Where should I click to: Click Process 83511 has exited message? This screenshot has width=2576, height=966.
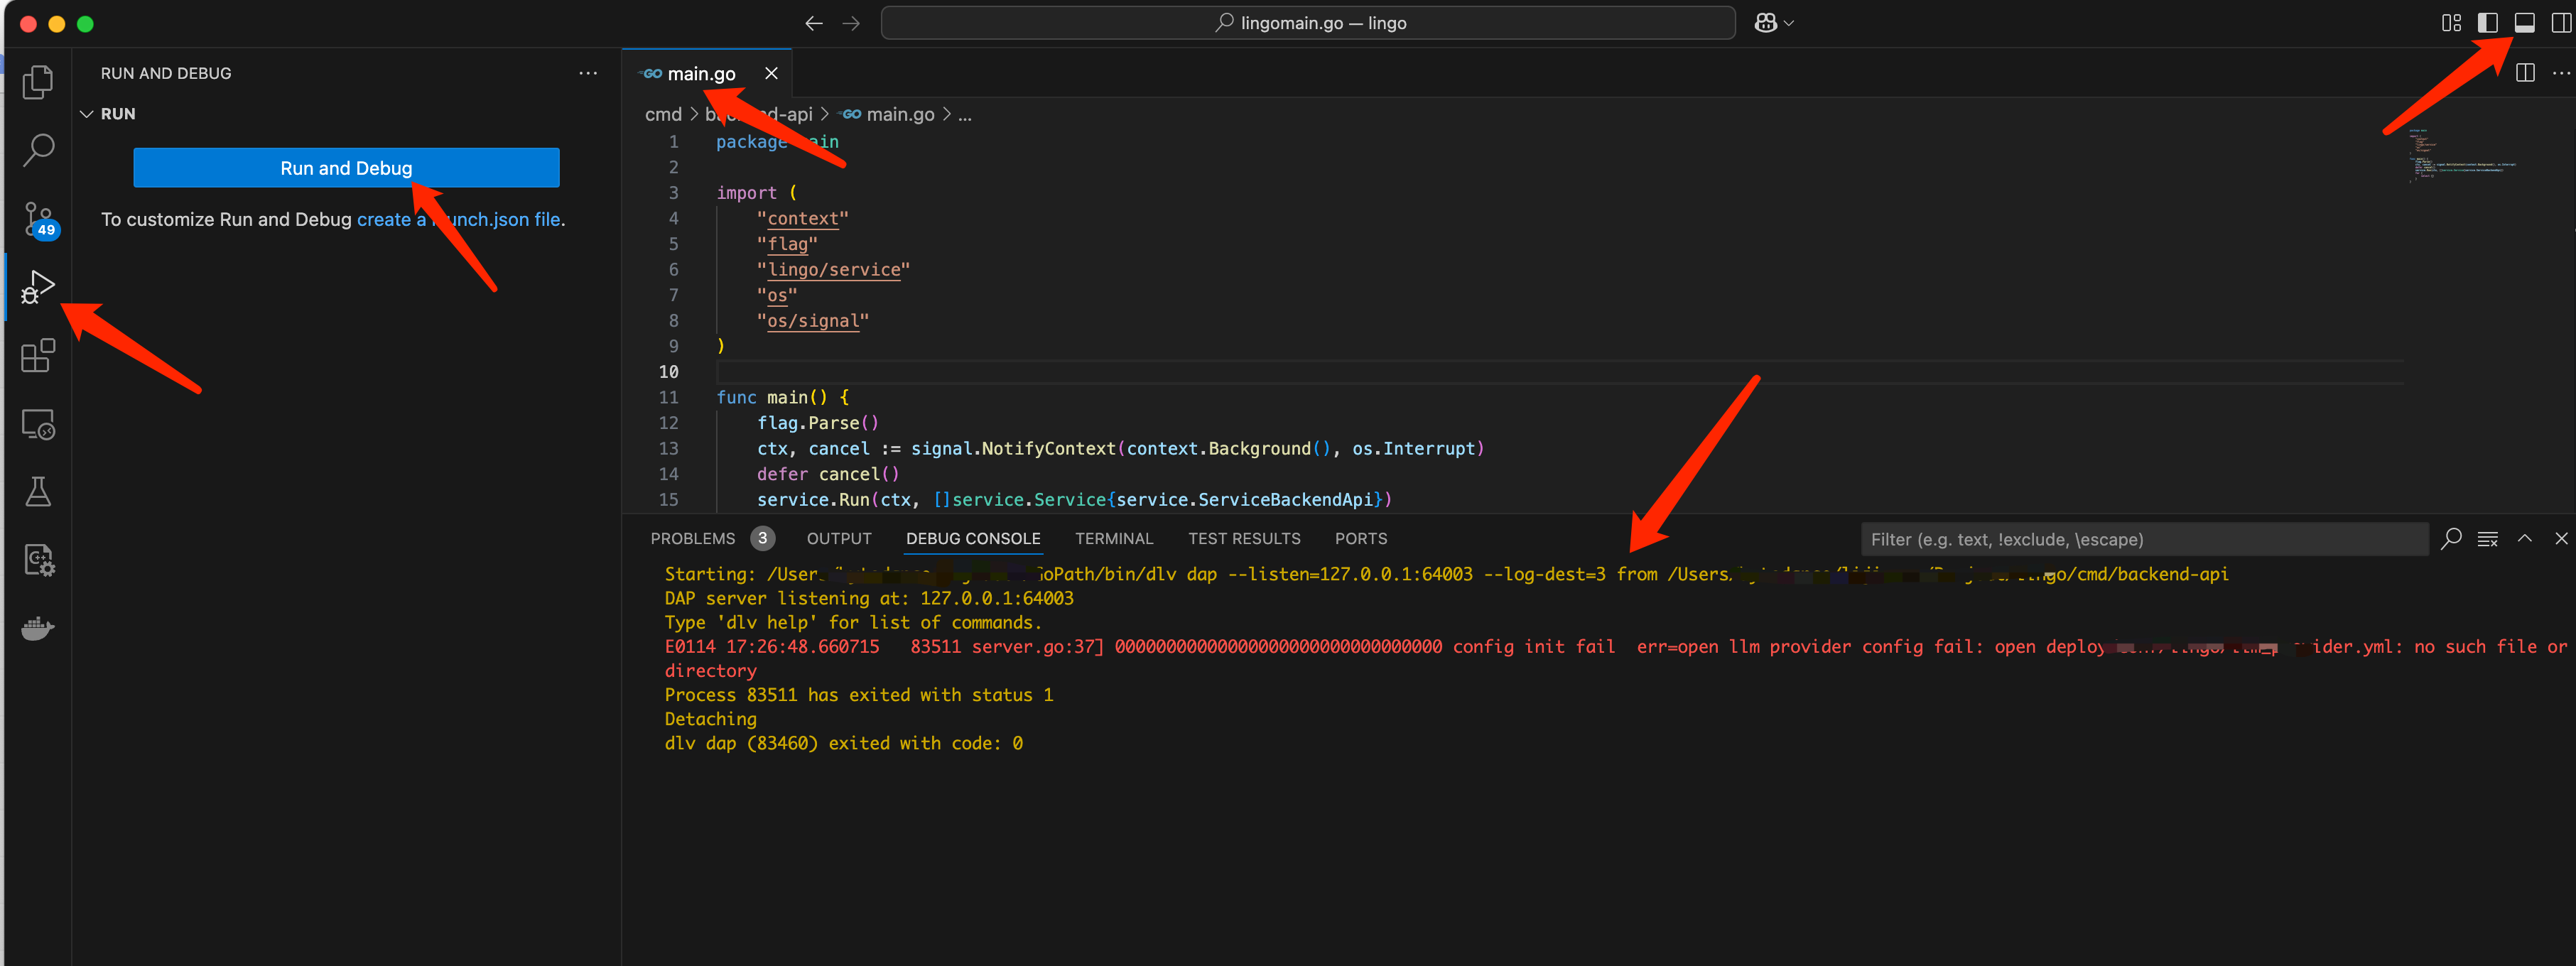click(858, 695)
